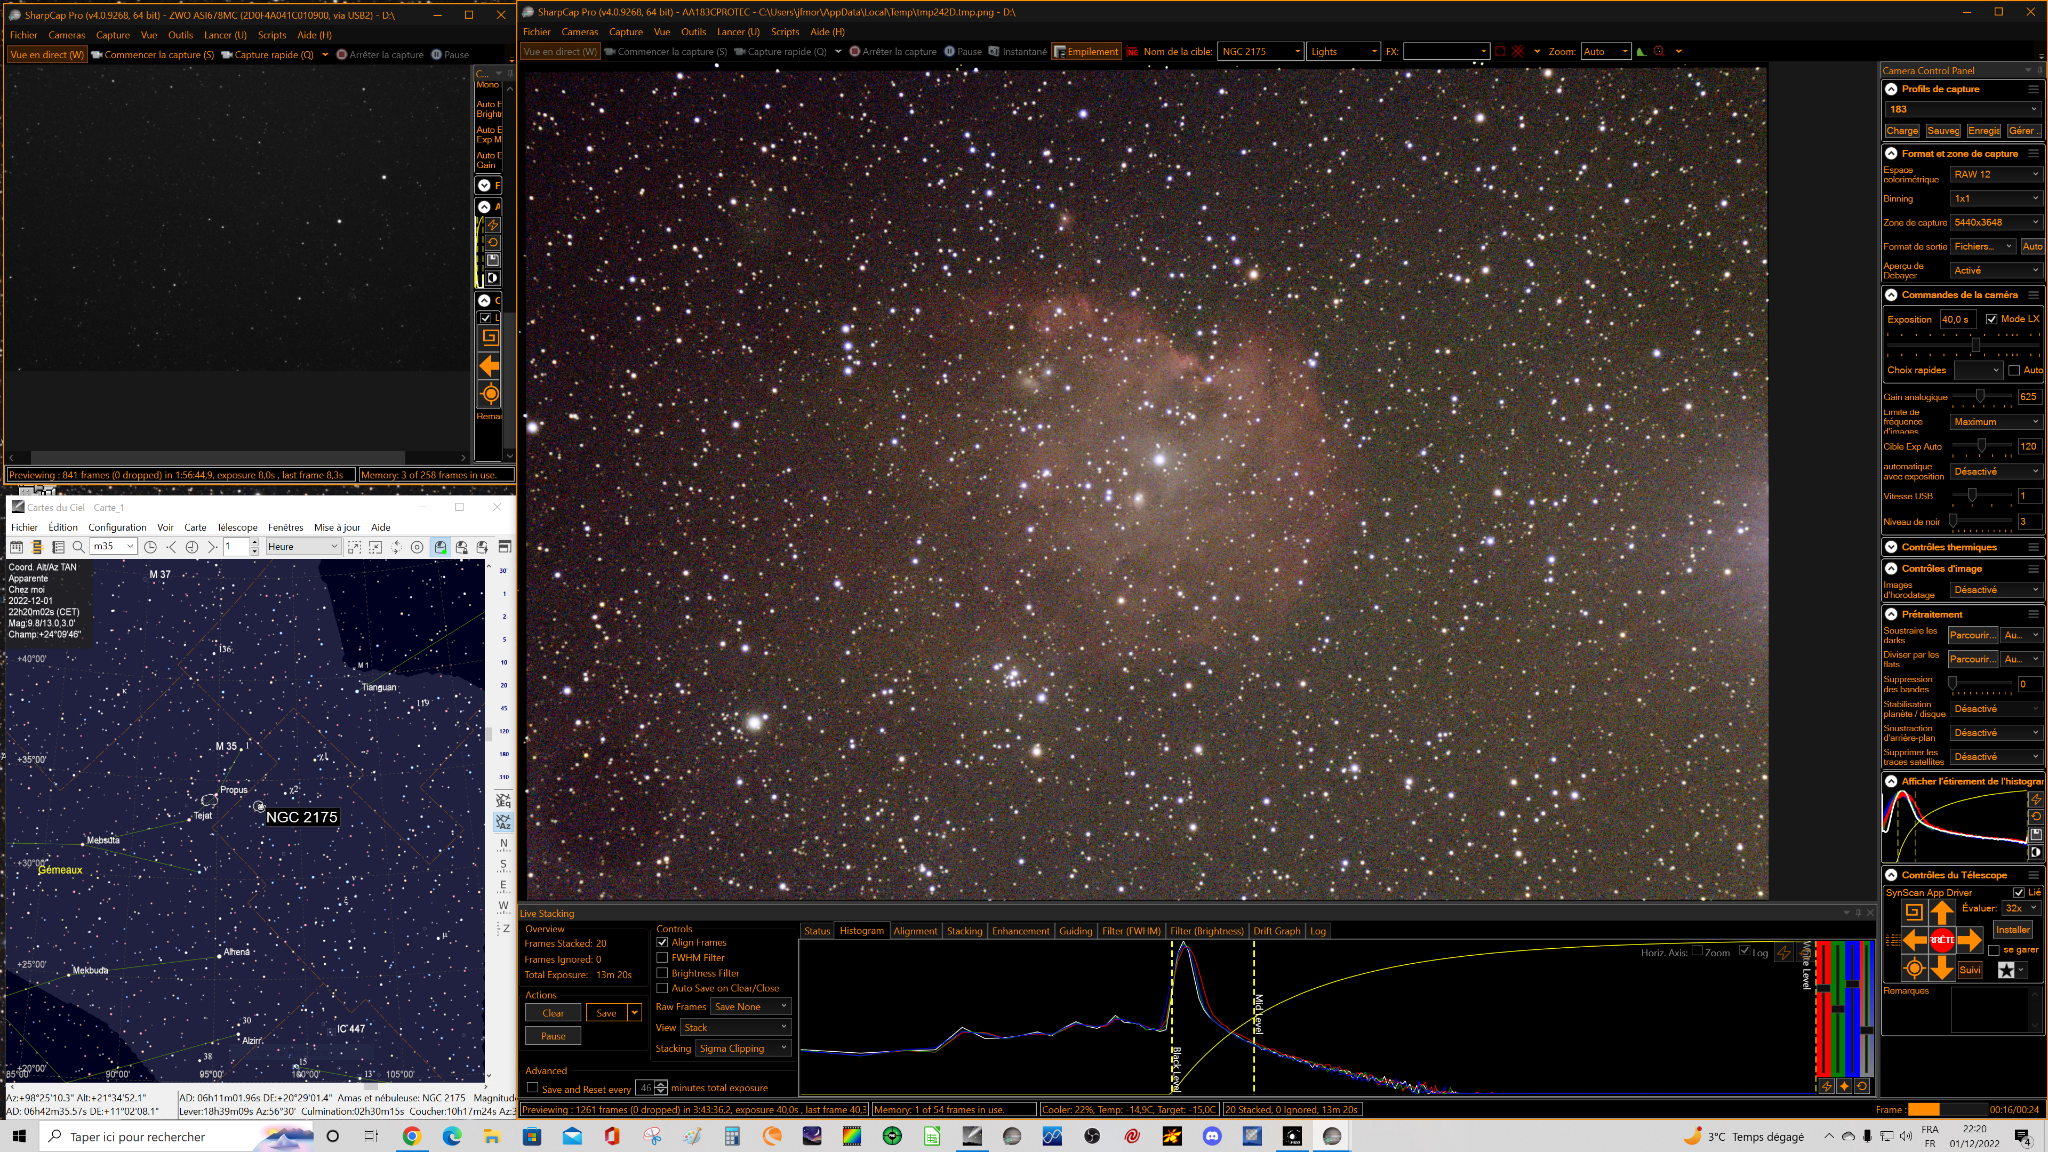The image size is (2048, 1152).
Task: Click the telescope crosshair target icon
Action: (1914, 968)
